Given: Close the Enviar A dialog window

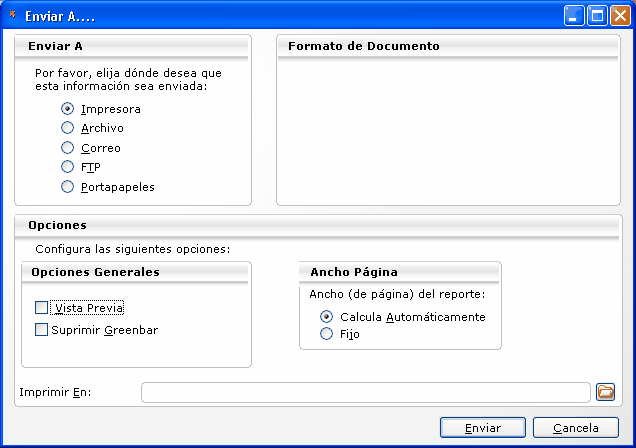Looking at the screenshot, I should tap(620, 15).
